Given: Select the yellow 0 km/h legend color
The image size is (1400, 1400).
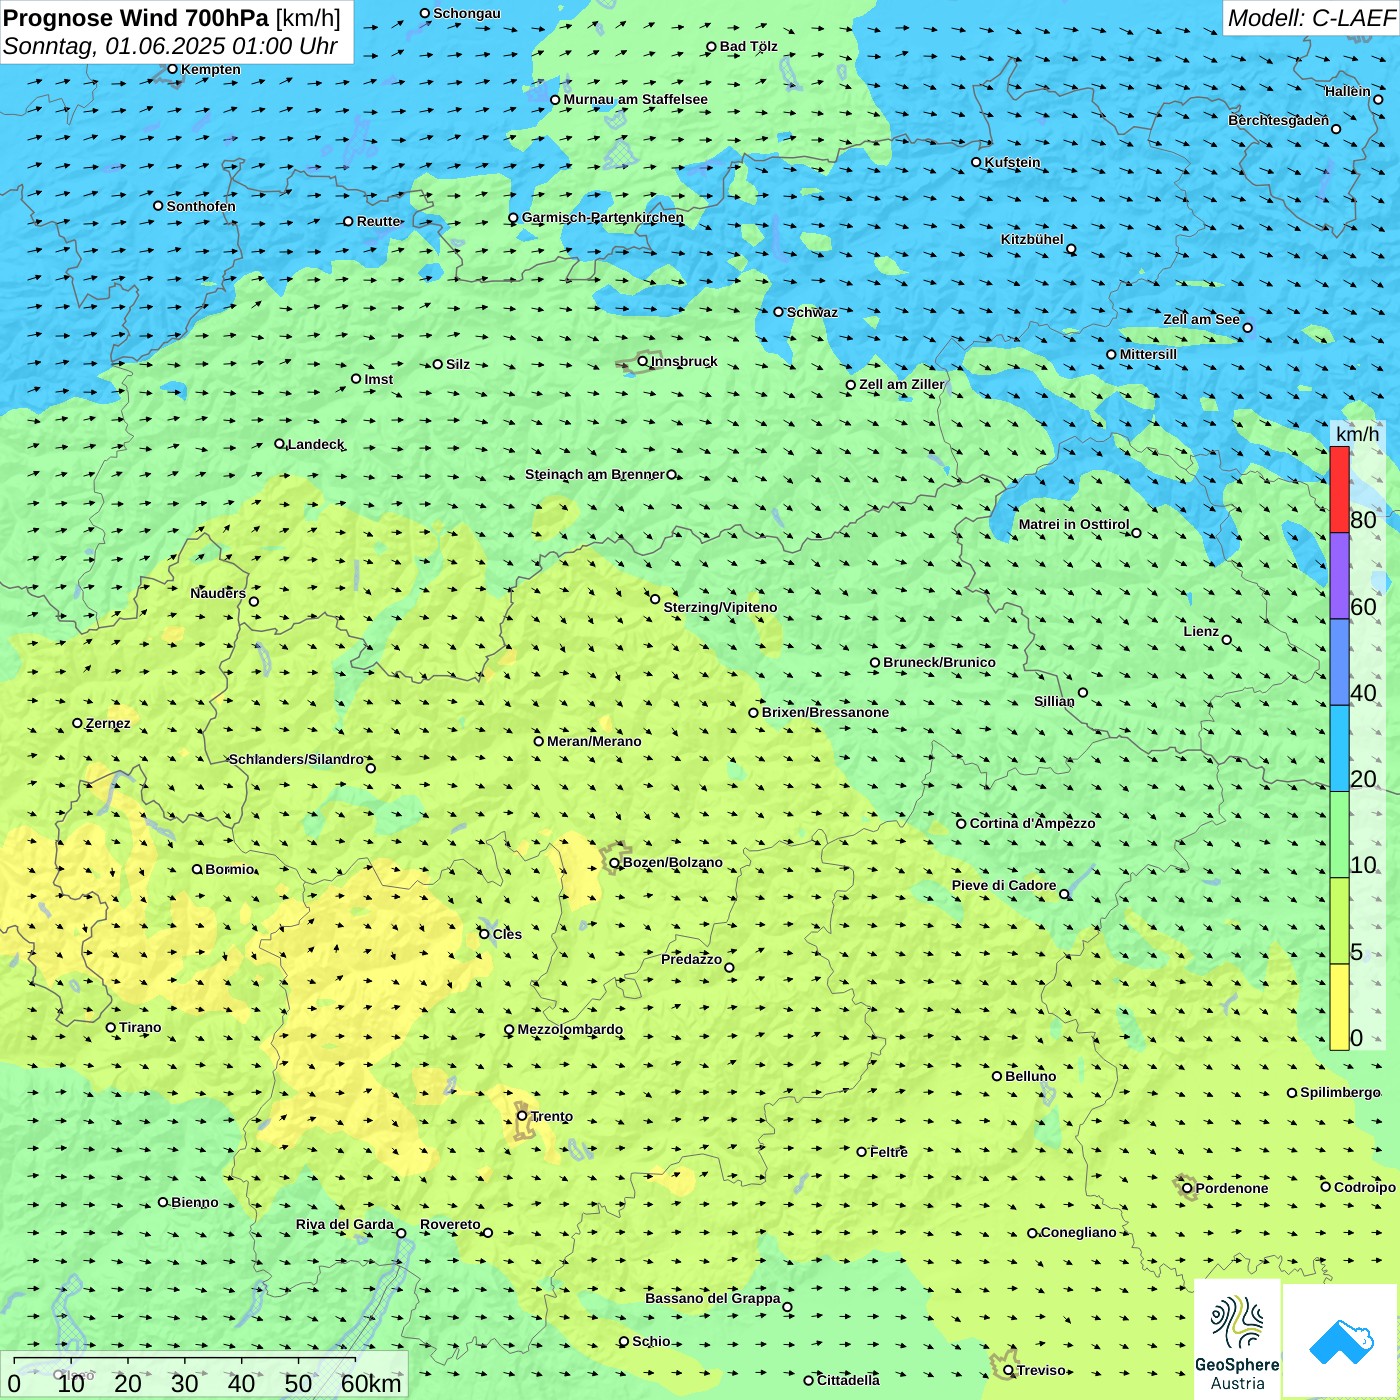Looking at the screenshot, I should click(x=1339, y=1007).
